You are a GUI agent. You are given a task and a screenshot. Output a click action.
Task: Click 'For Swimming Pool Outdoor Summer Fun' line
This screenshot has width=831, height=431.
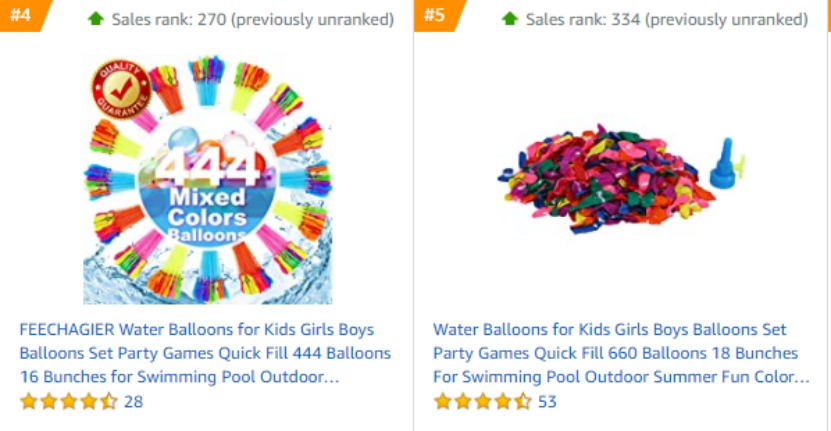[621, 377]
